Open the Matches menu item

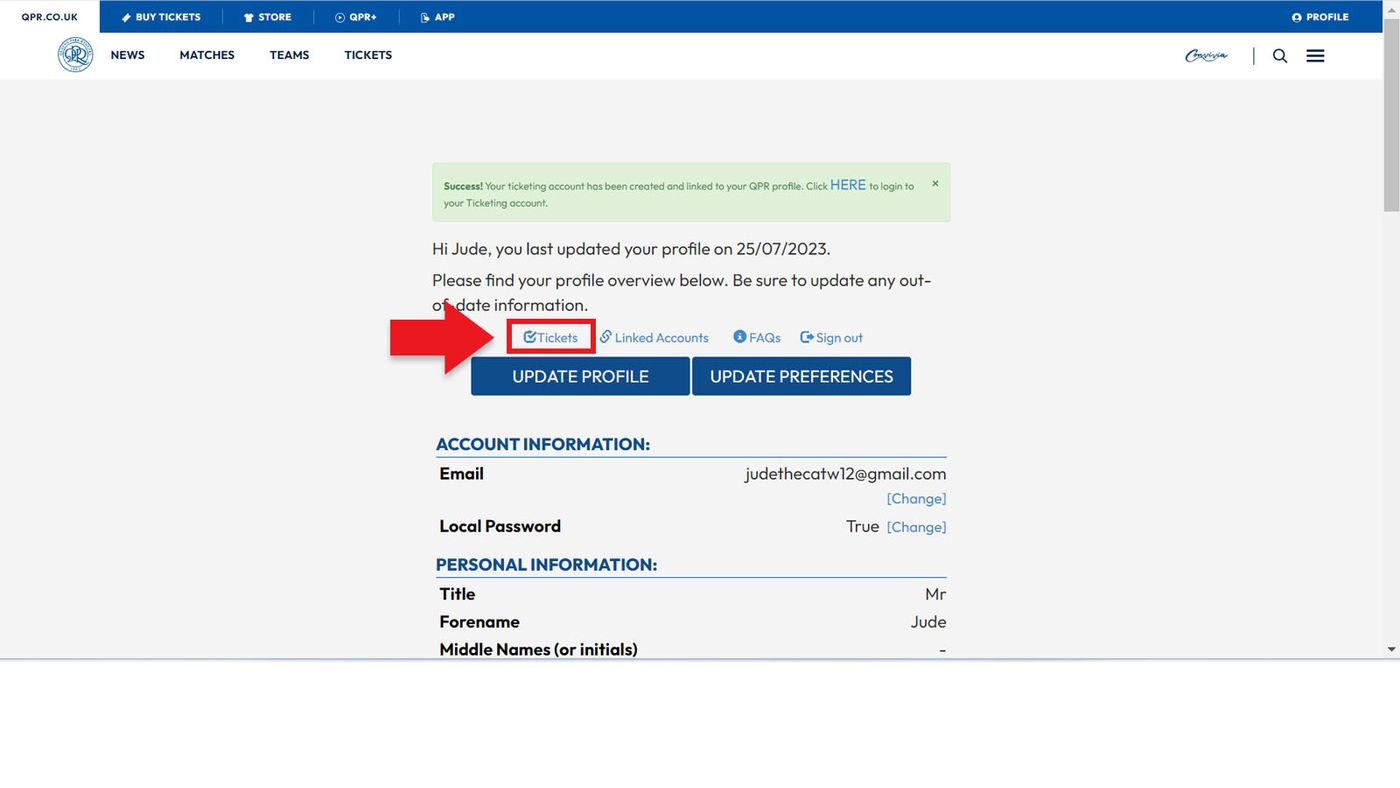coord(207,55)
